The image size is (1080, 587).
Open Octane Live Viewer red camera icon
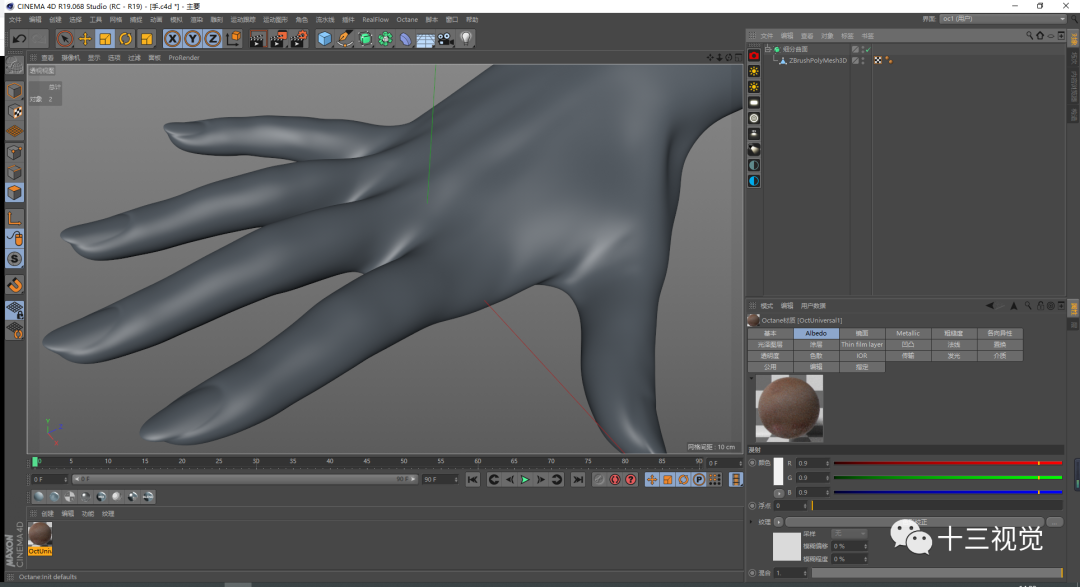point(754,56)
